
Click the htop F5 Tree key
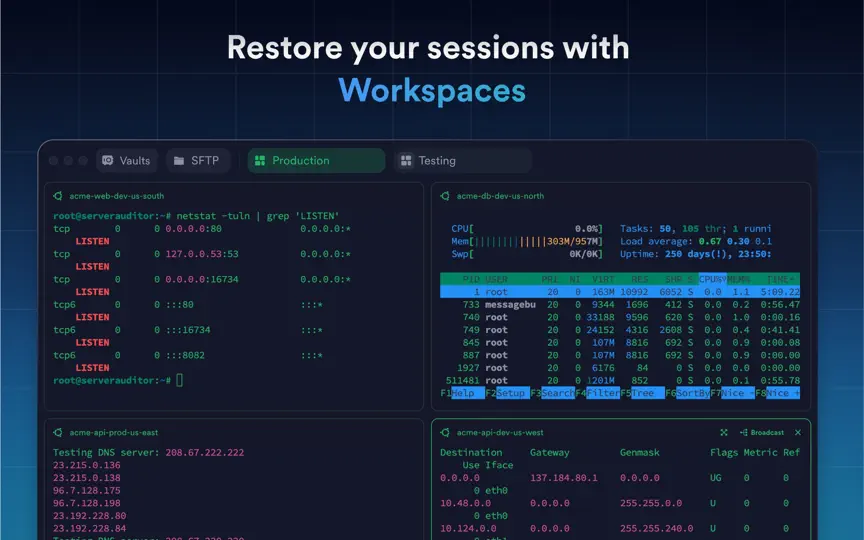[x=642, y=393]
